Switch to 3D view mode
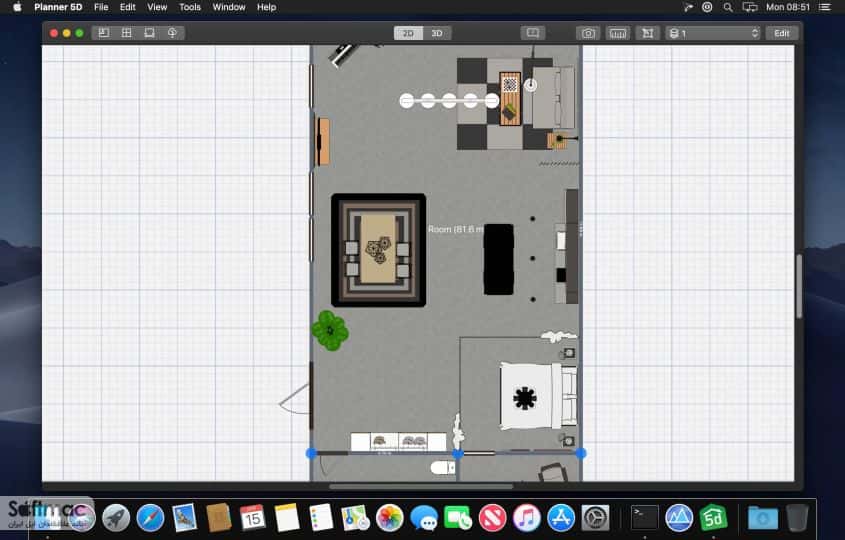This screenshot has width=845, height=540. [437, 33]
